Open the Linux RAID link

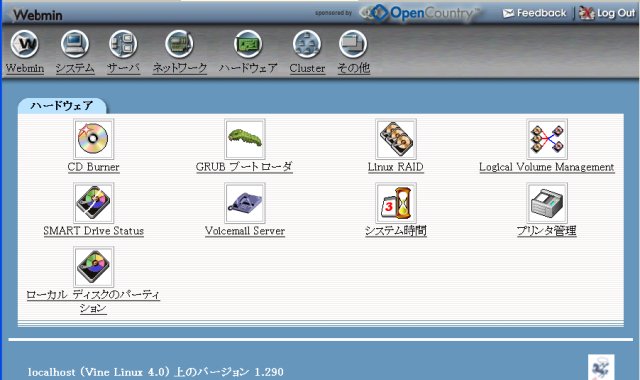pos(396,167)
